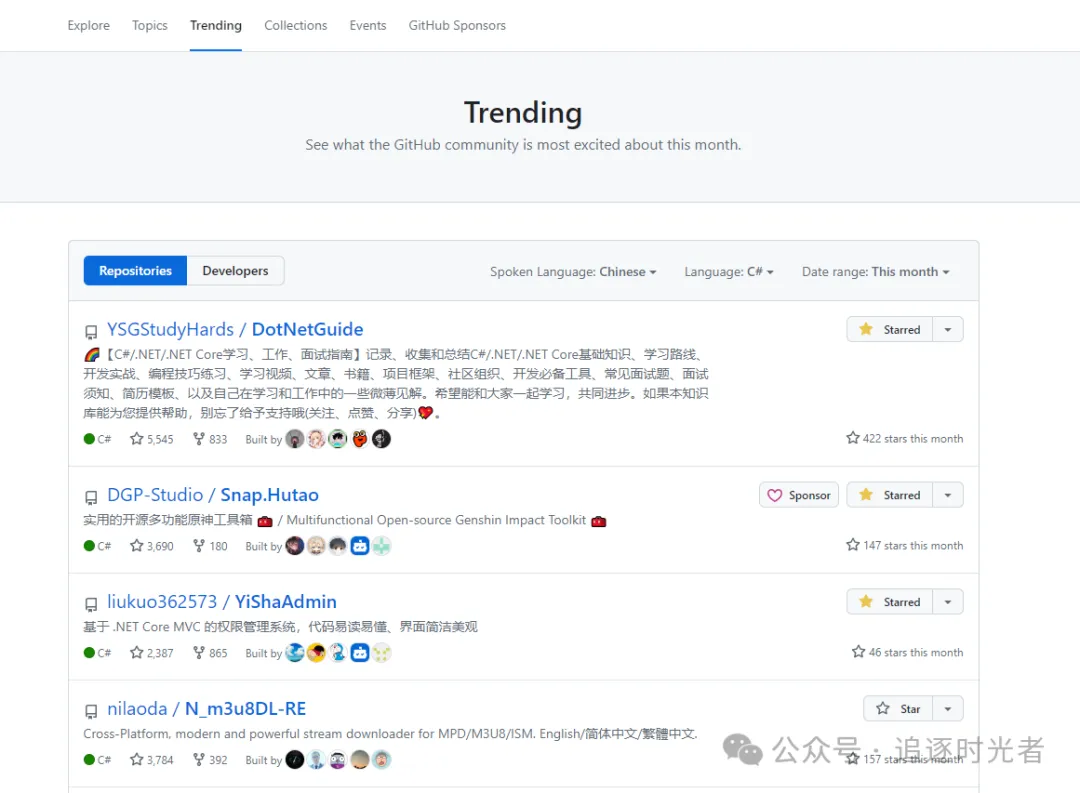Image resolution: width=1080 pixels, height=793 pixels.
Task: Open Spoken Language: Chinese dropdown
Action: point(573,271)
